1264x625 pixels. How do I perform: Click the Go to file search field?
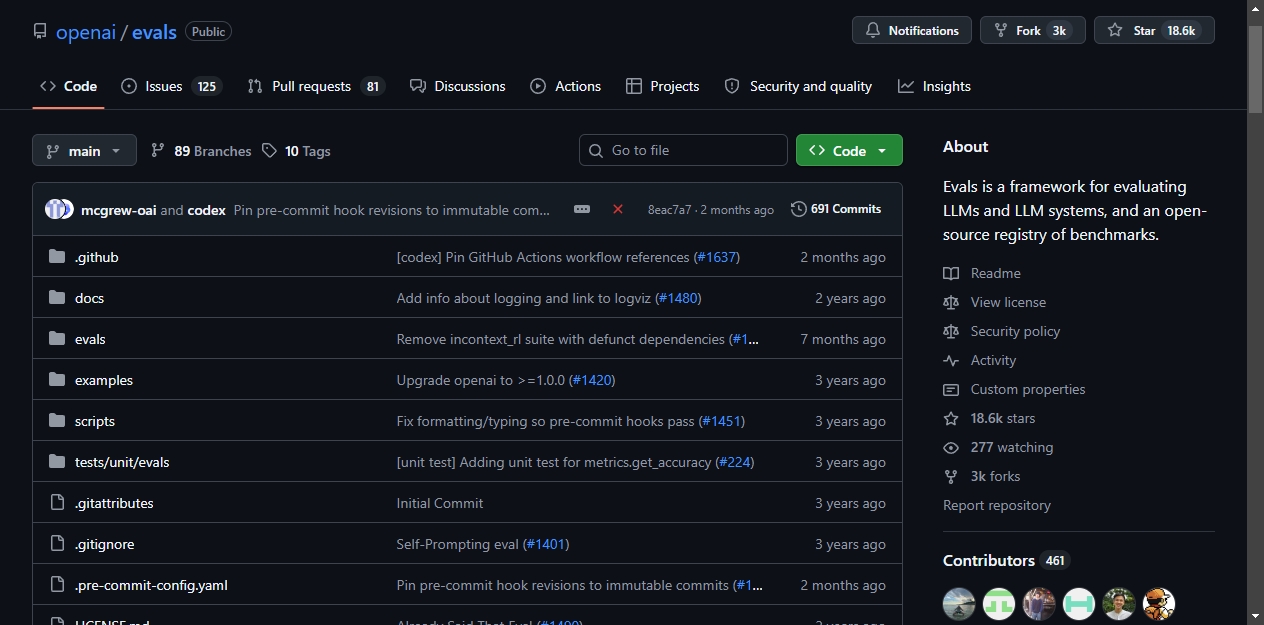pyautogui.click(x=683, y=150)
